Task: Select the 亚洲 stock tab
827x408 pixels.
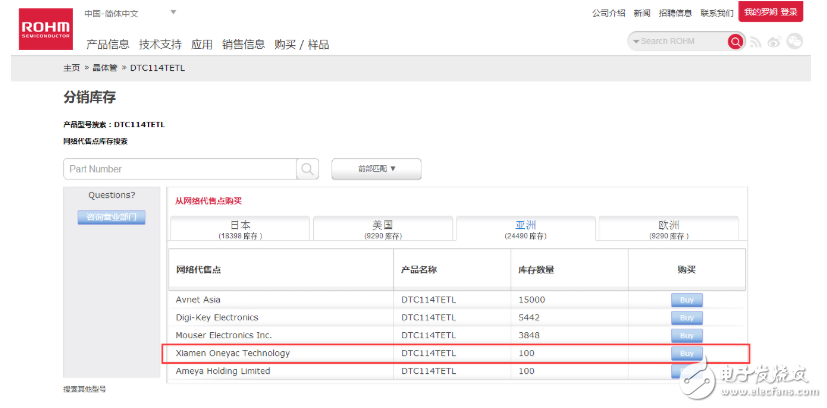Action: (x=525, y=229)
